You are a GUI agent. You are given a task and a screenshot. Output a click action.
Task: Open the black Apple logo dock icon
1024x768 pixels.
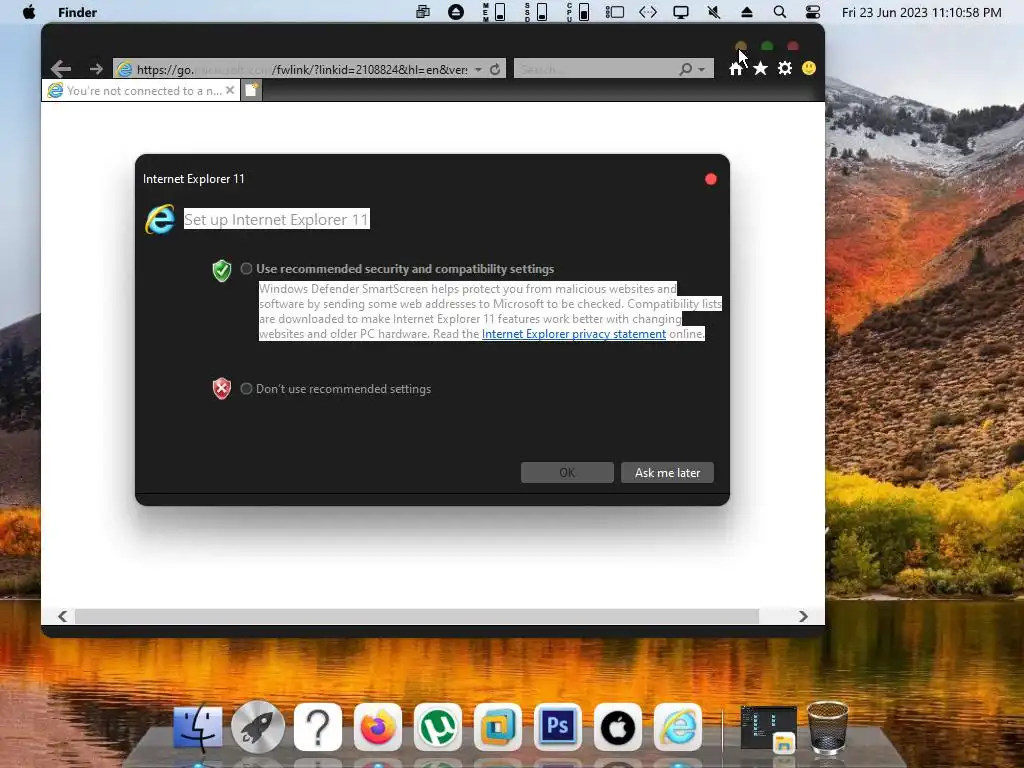click(618, 727)
